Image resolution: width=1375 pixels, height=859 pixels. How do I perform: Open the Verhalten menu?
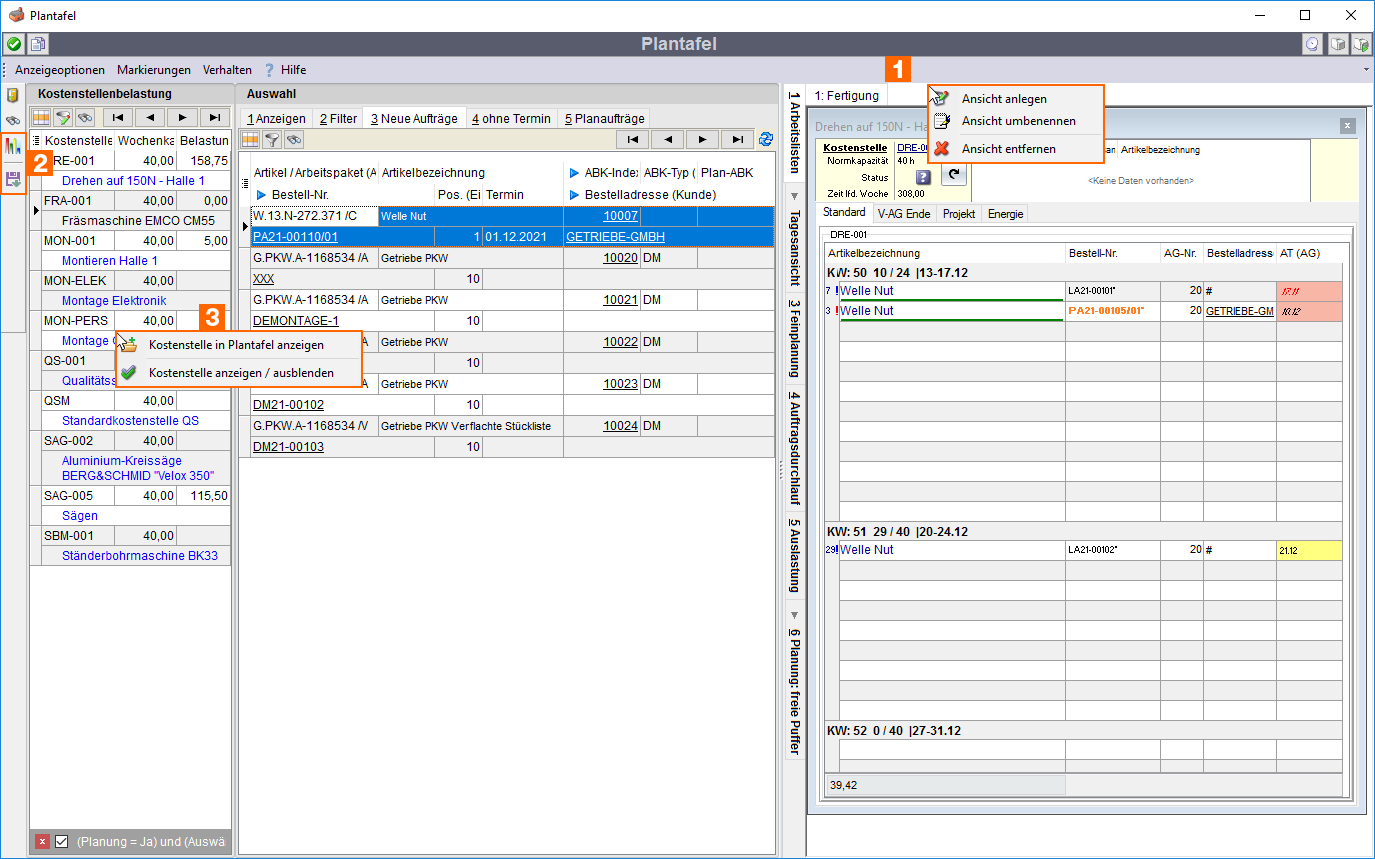point(227,70)
